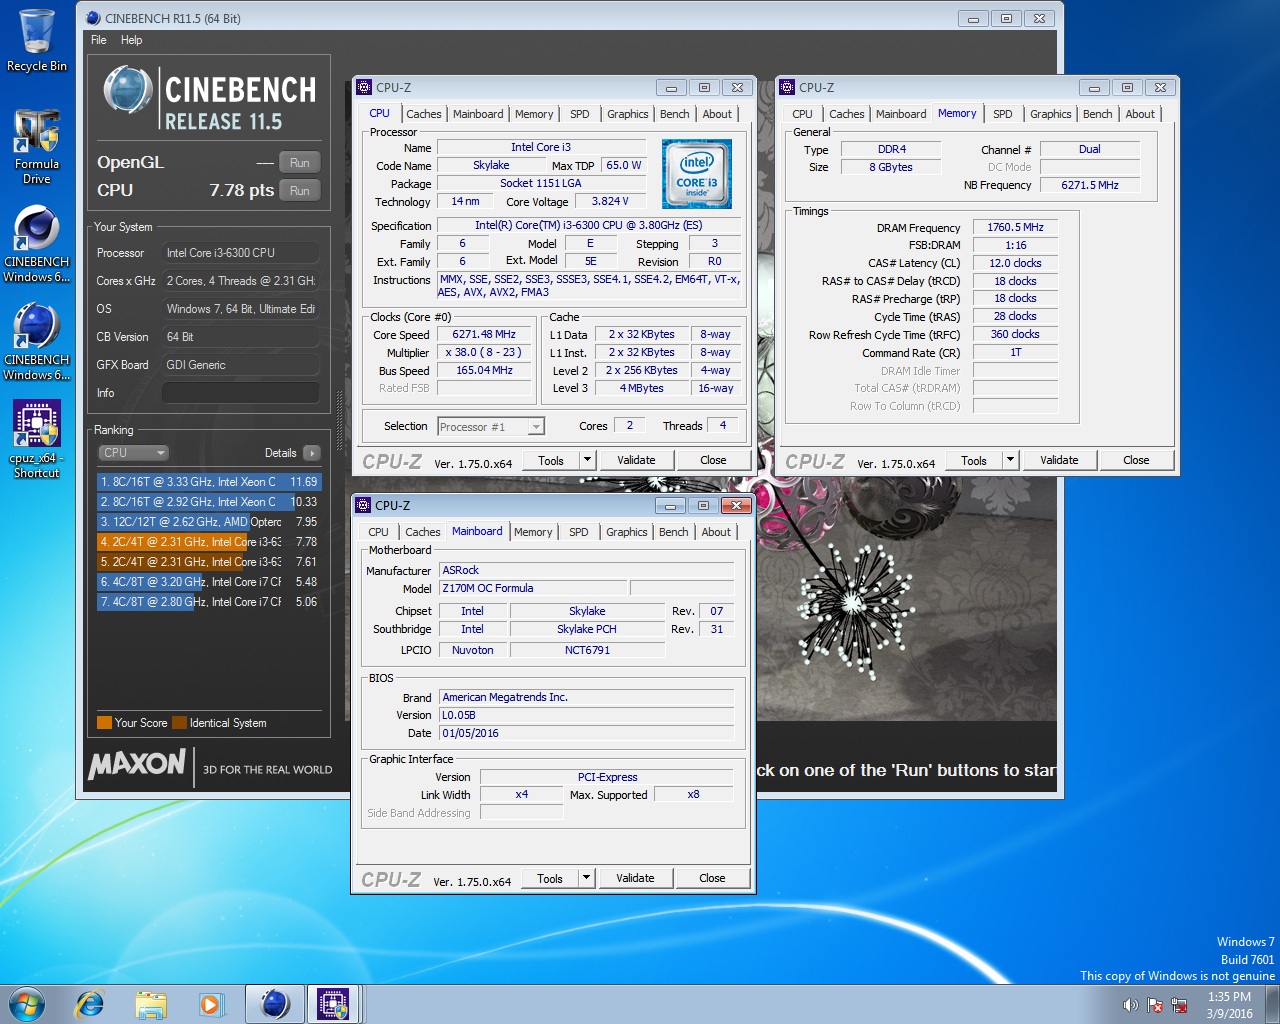1280x1024 pixels.
Task: Open the Ranking CPU dropdown in Cinebench
Action: [x=133, y=453]
